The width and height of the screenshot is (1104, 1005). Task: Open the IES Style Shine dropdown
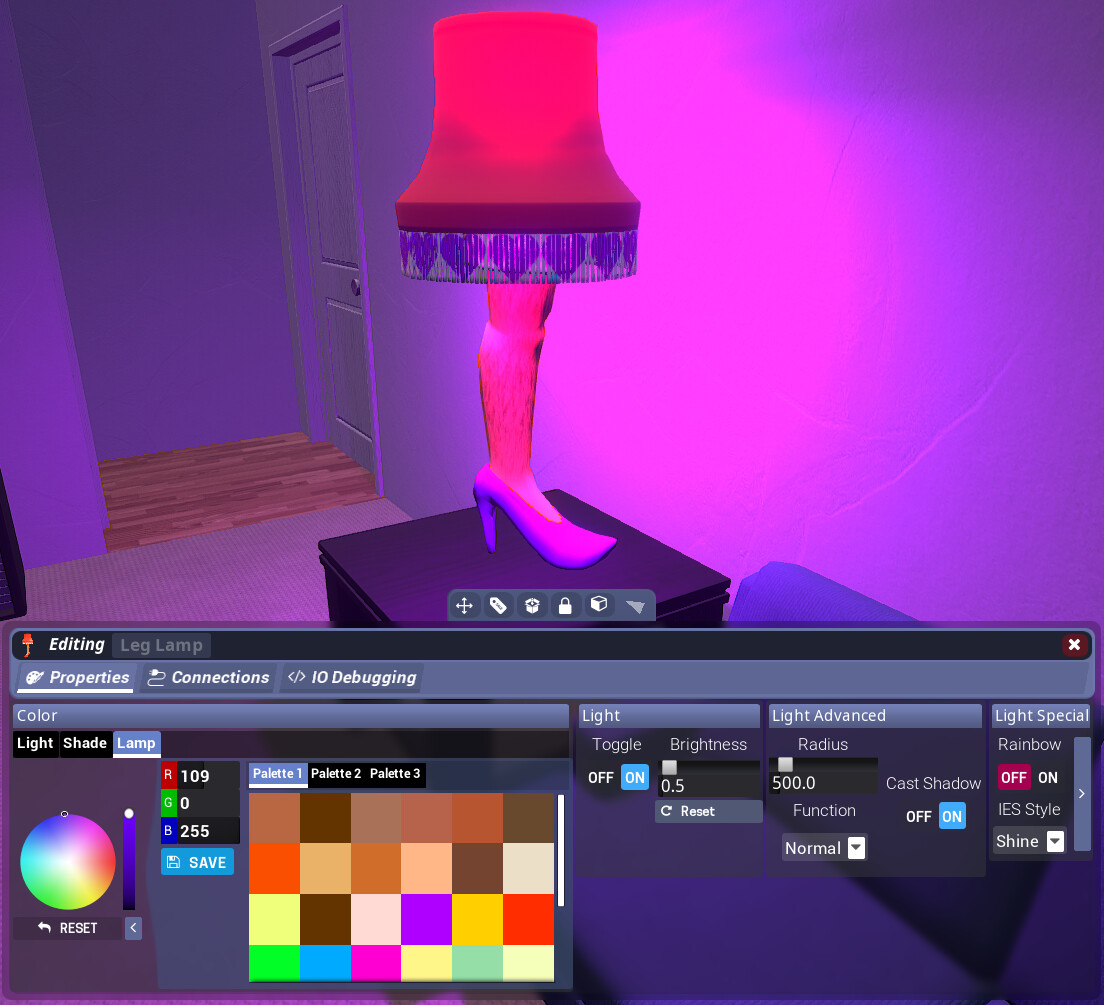(1029, 841)
